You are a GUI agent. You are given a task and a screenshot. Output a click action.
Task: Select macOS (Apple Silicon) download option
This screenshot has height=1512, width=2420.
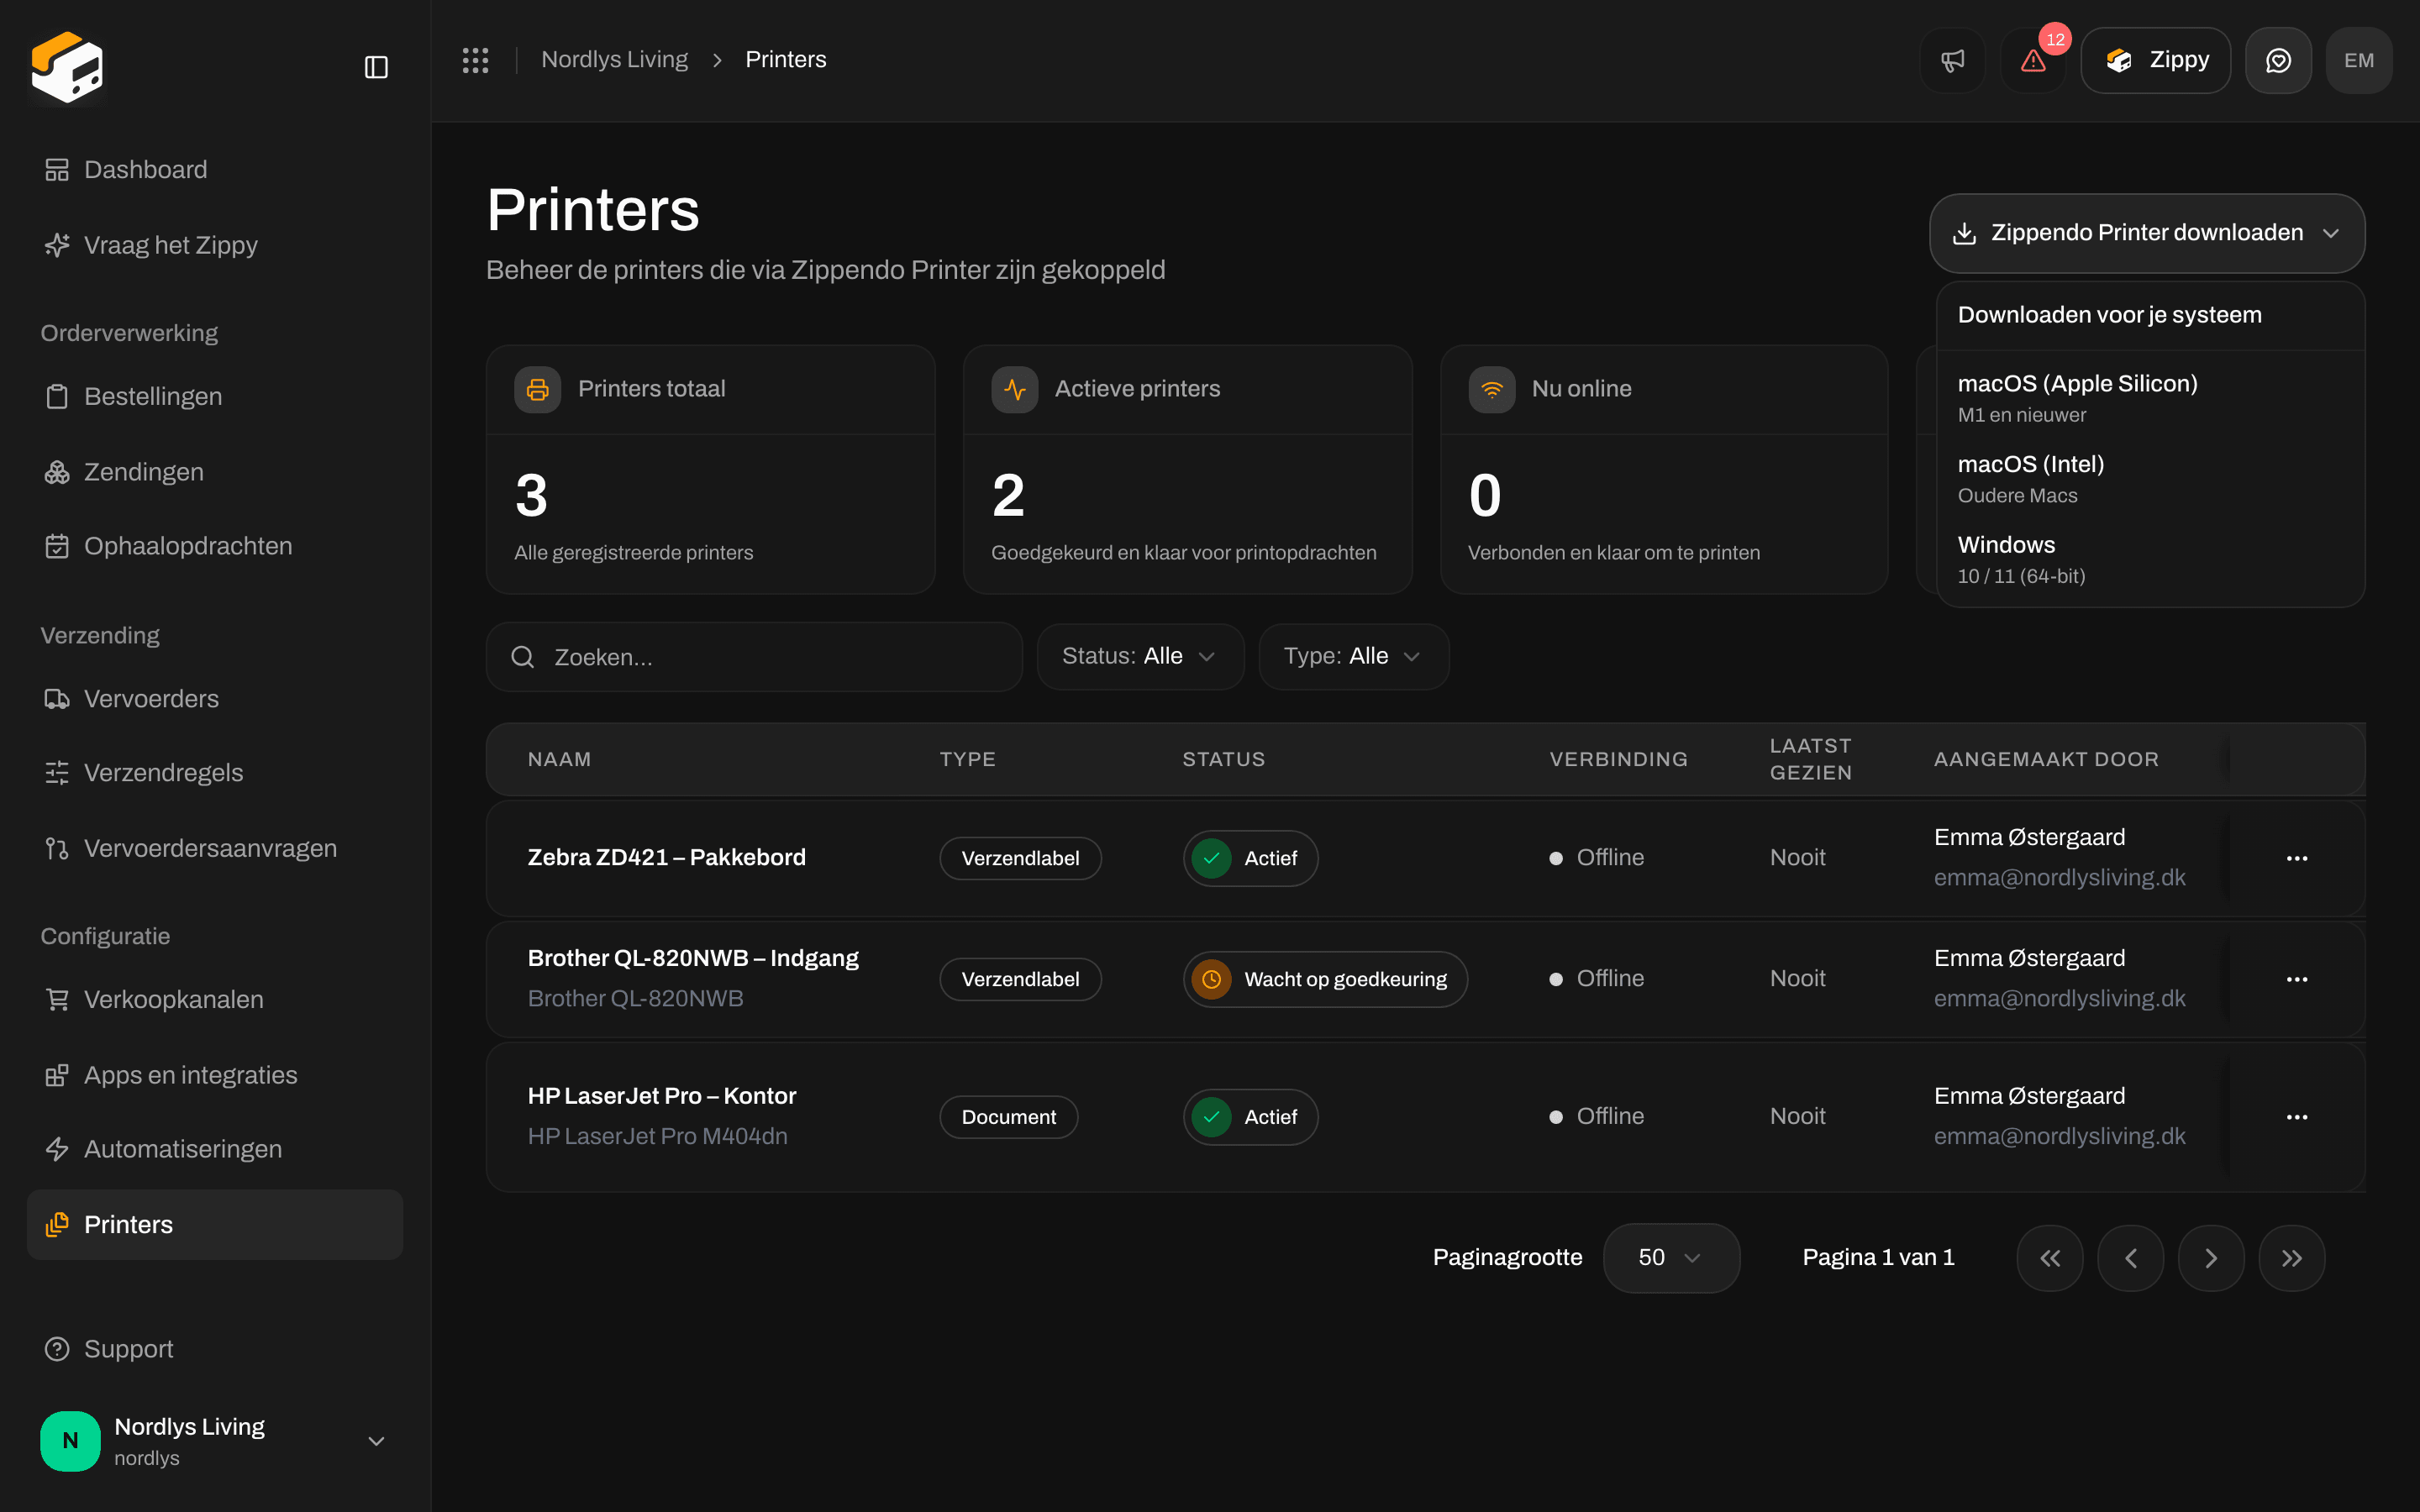2150,397
